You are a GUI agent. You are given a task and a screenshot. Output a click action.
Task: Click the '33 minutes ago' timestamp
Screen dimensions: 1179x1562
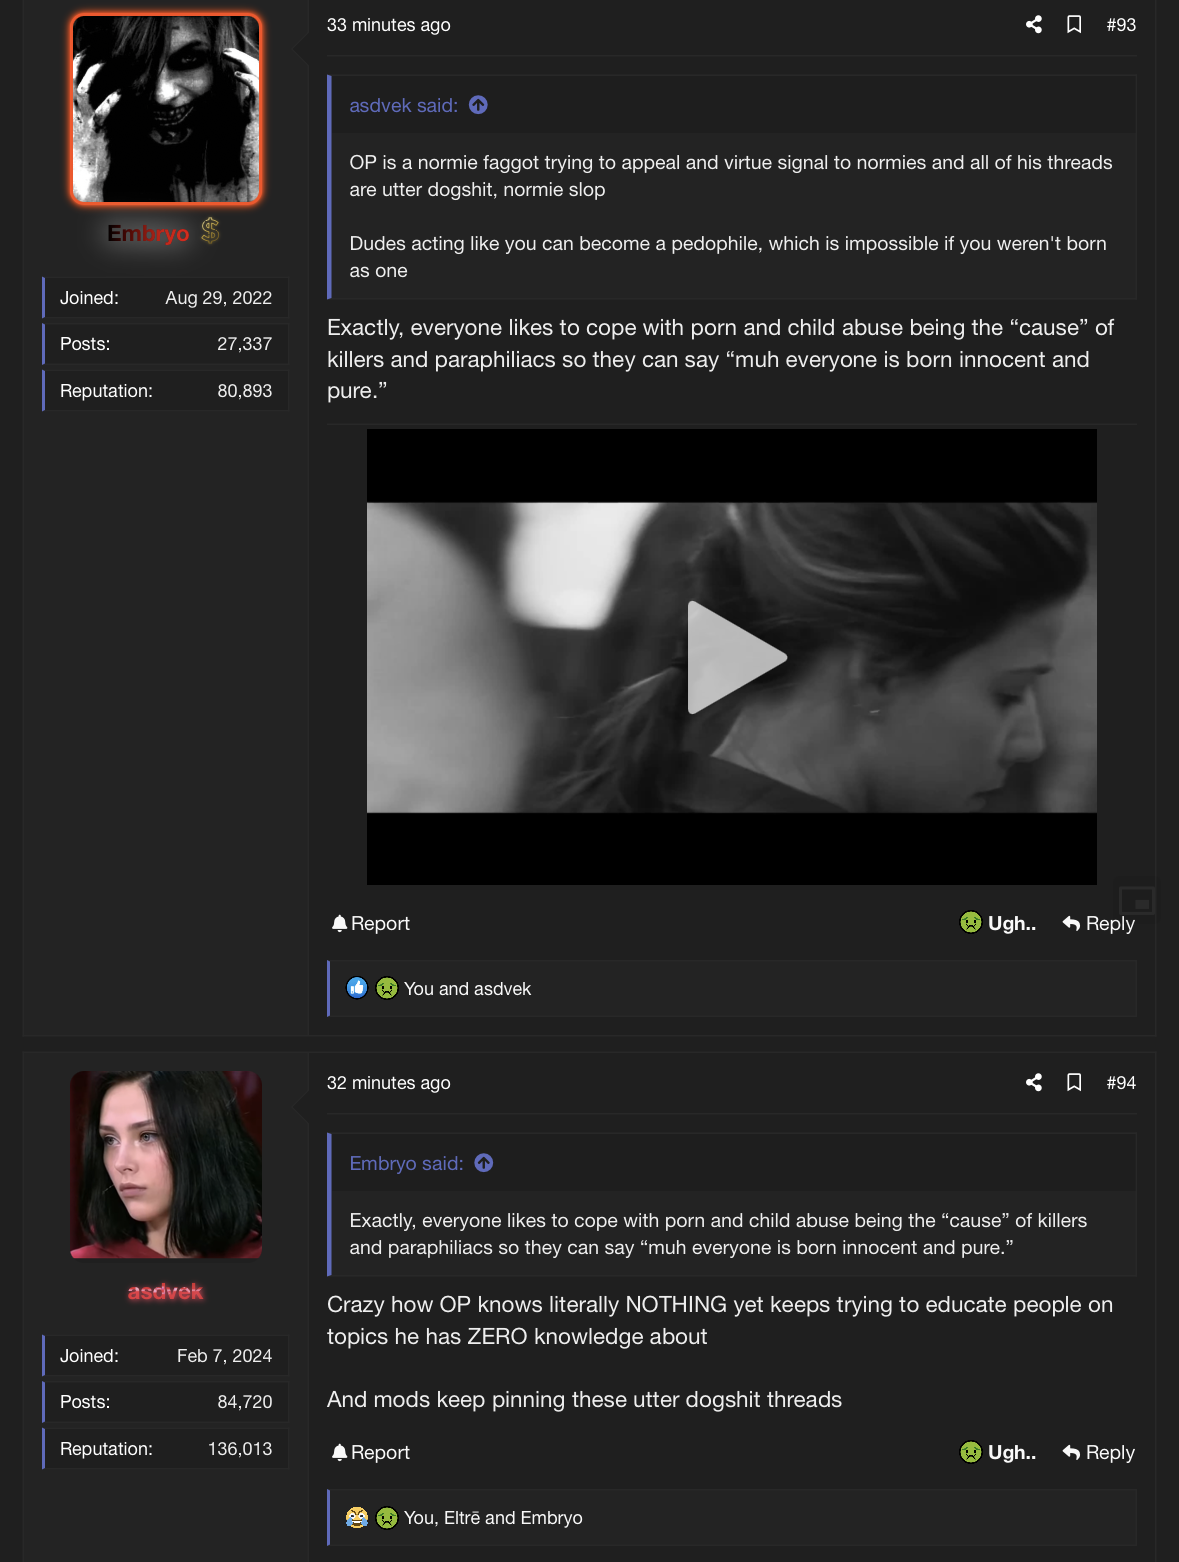click(388, 25)
